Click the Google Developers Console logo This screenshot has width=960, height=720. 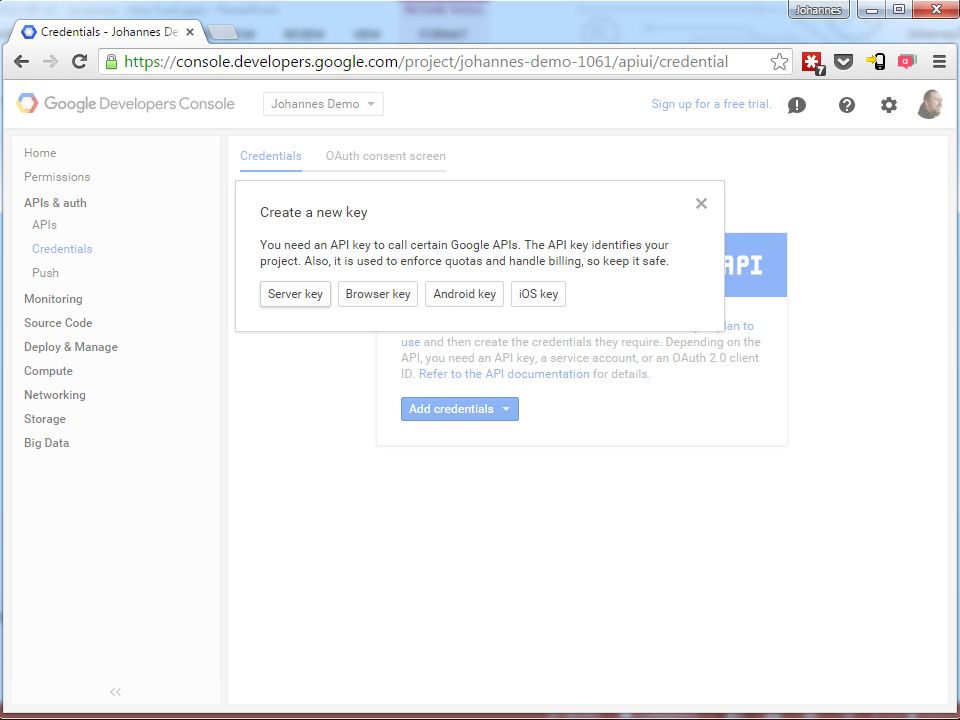(x=126, y=103)
